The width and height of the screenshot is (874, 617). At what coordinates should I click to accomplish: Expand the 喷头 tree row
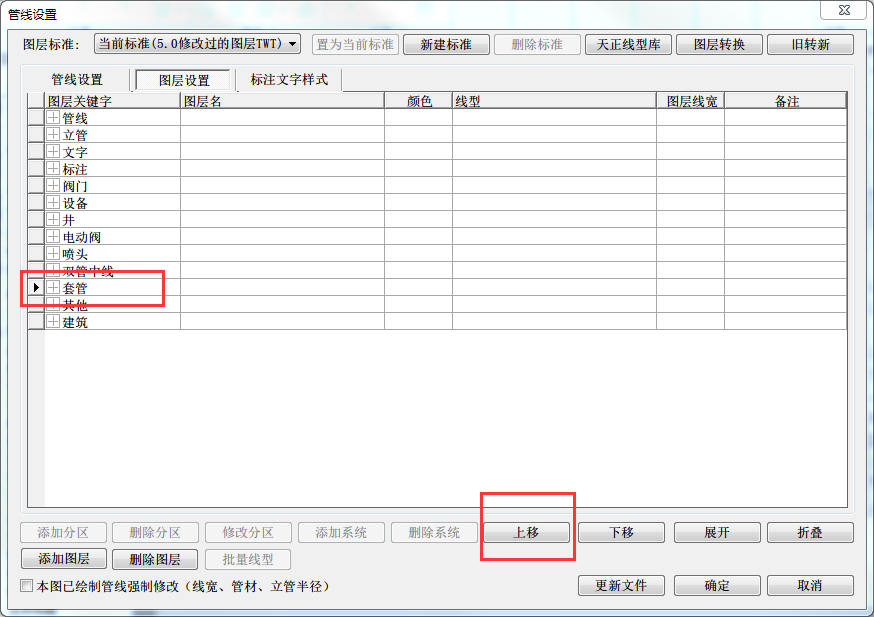[53, 254]
